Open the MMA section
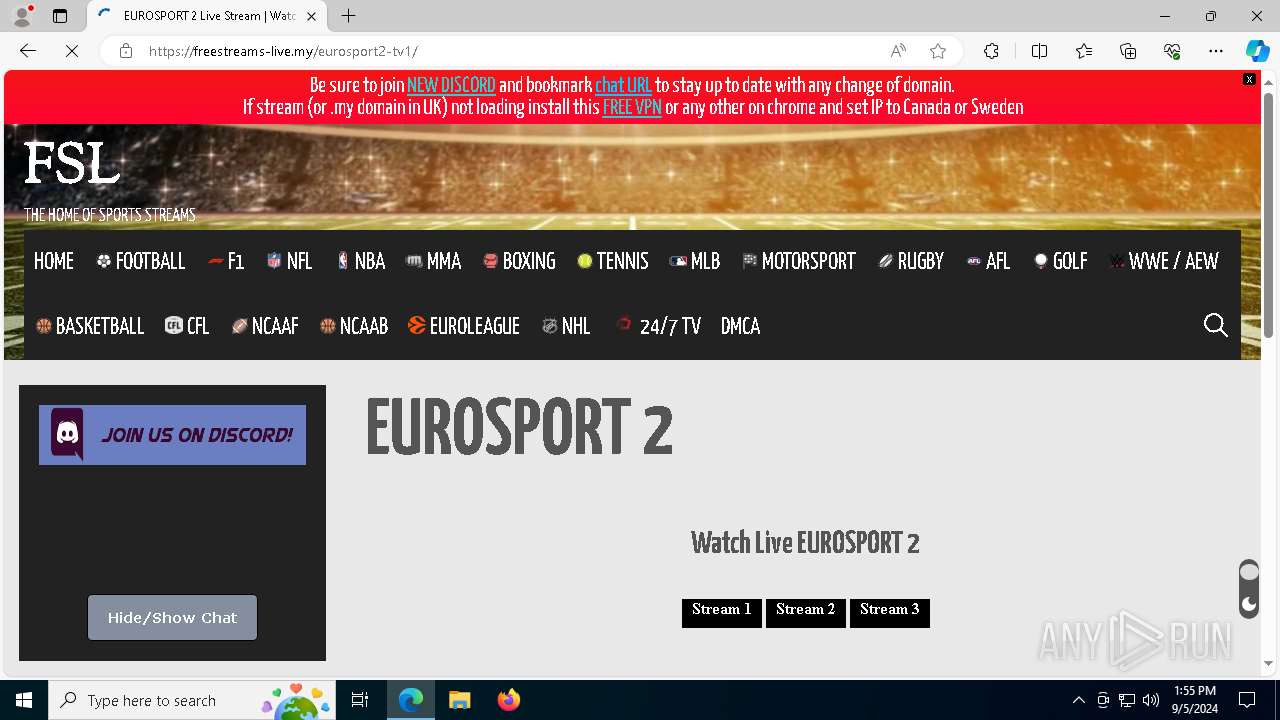Image resolution: width=1280 pixels, height=720 pixels. point(433,262)
